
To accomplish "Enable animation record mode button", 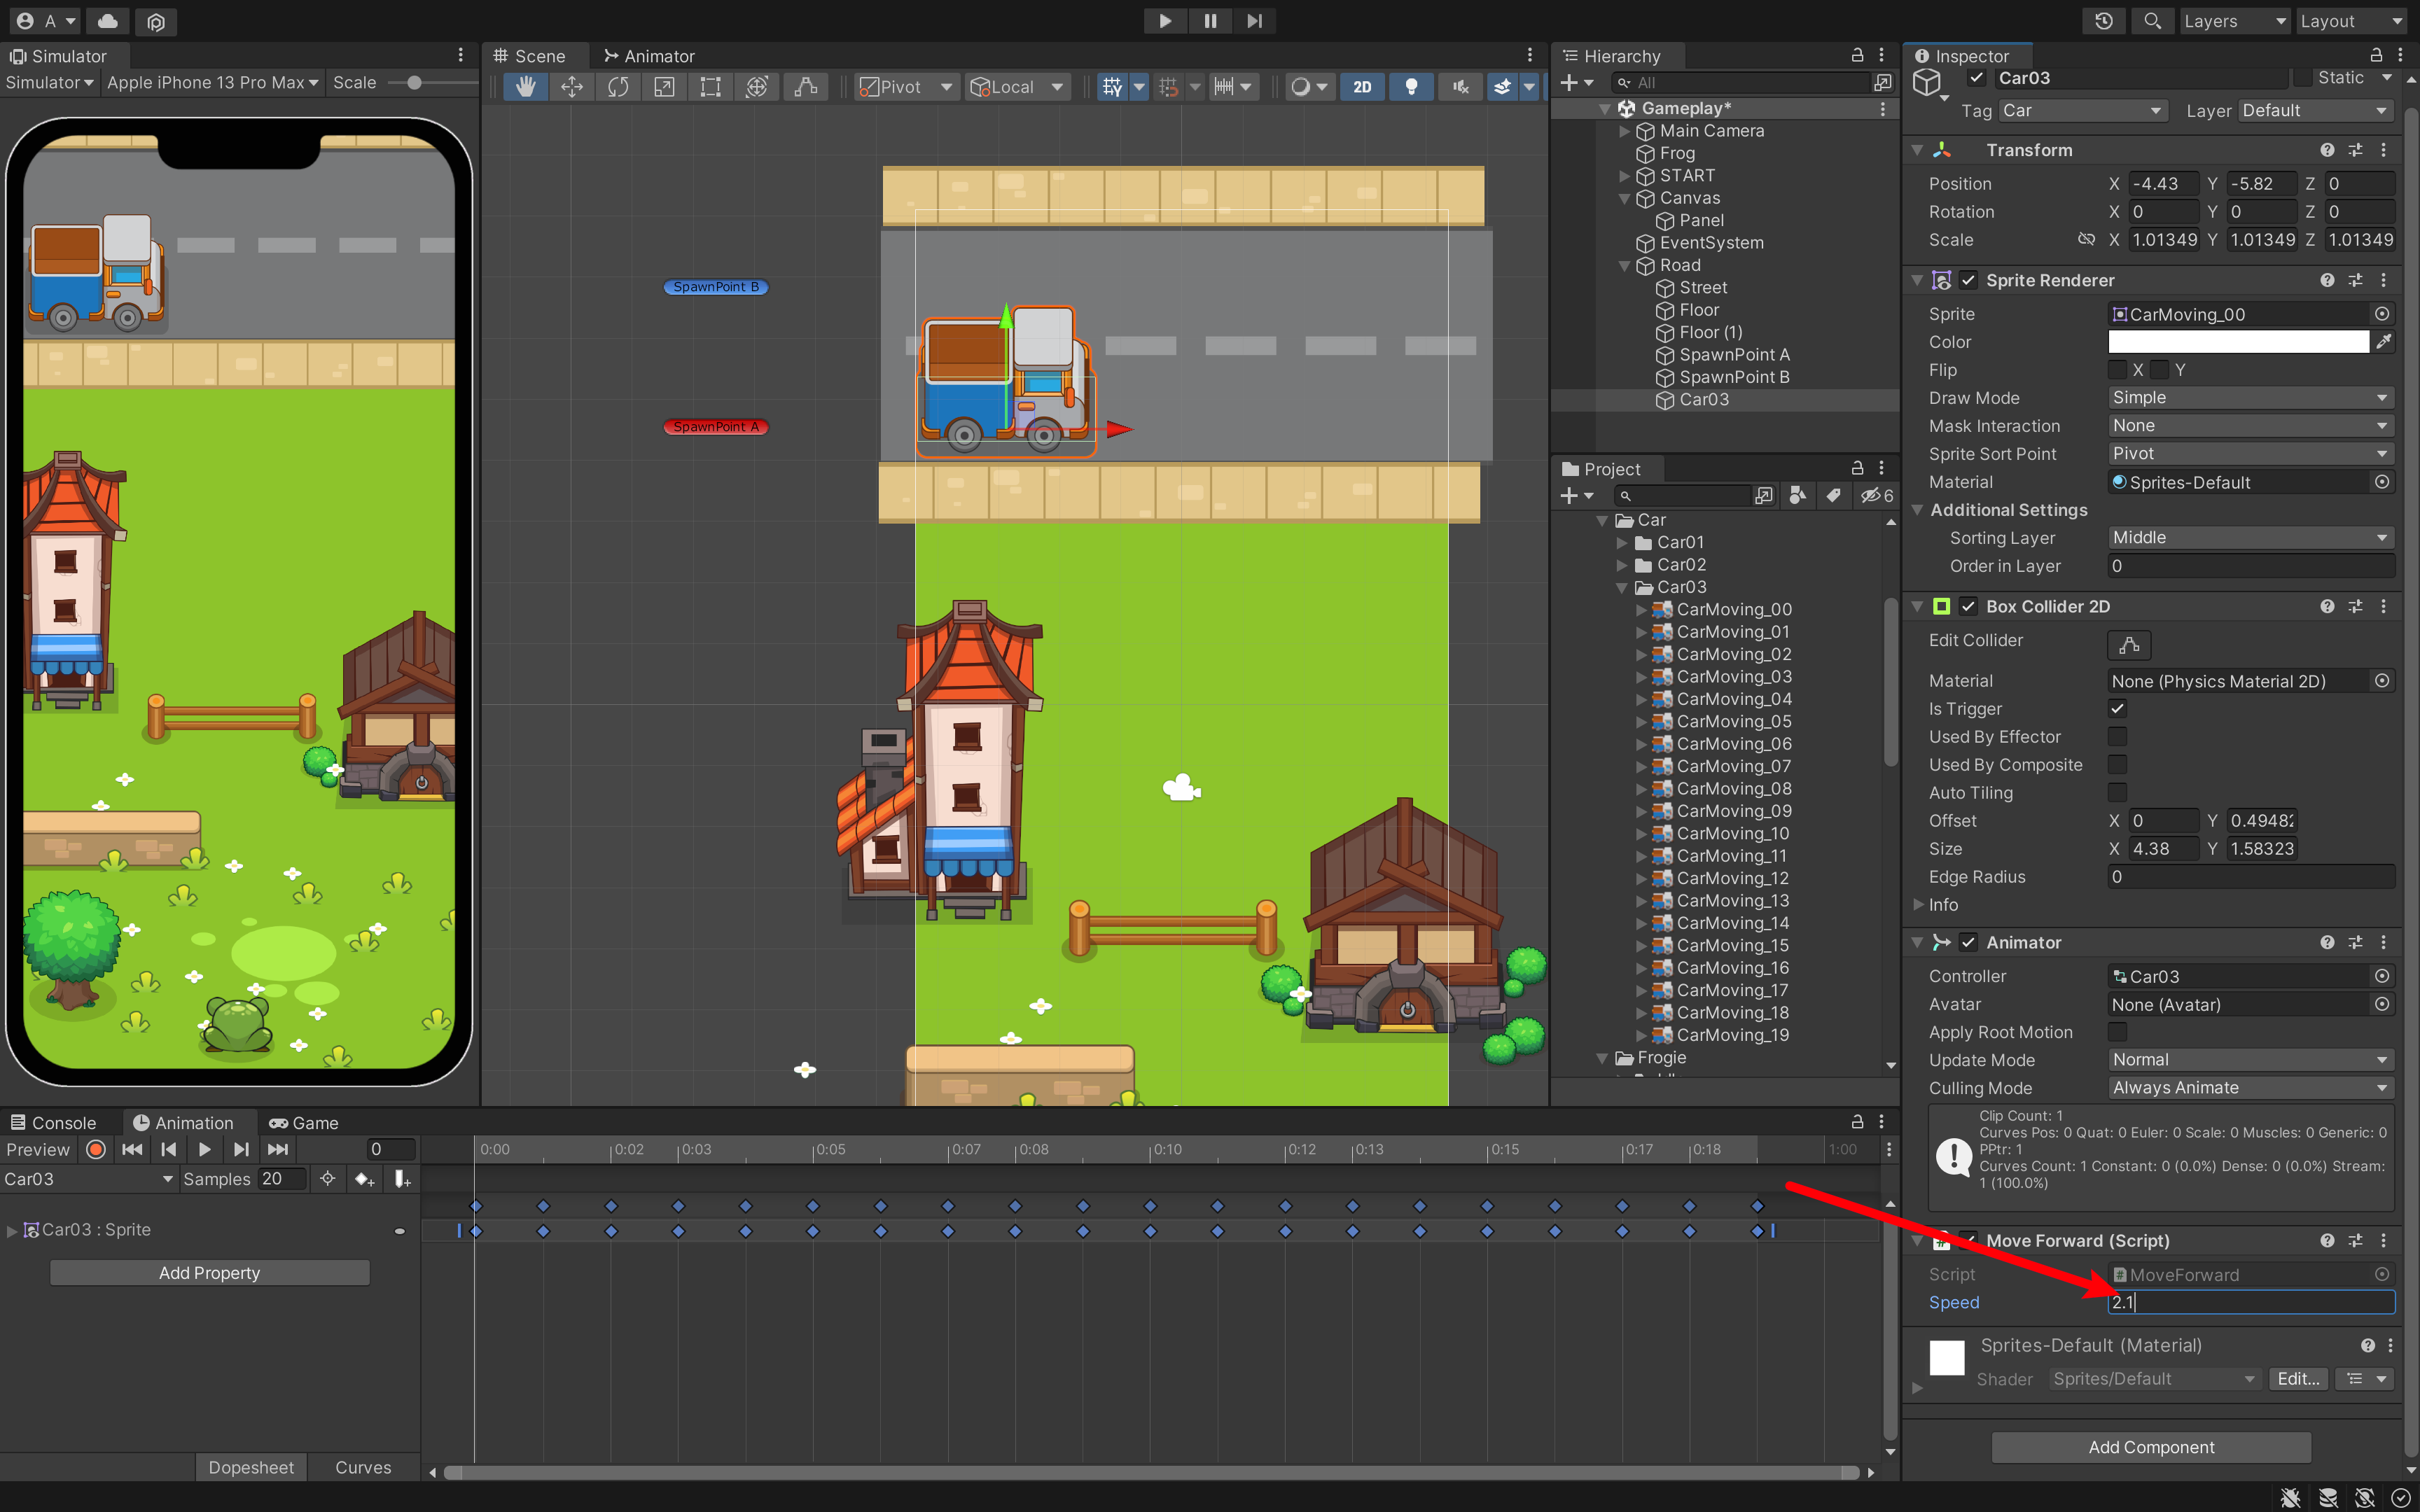I will point(96,1150).
